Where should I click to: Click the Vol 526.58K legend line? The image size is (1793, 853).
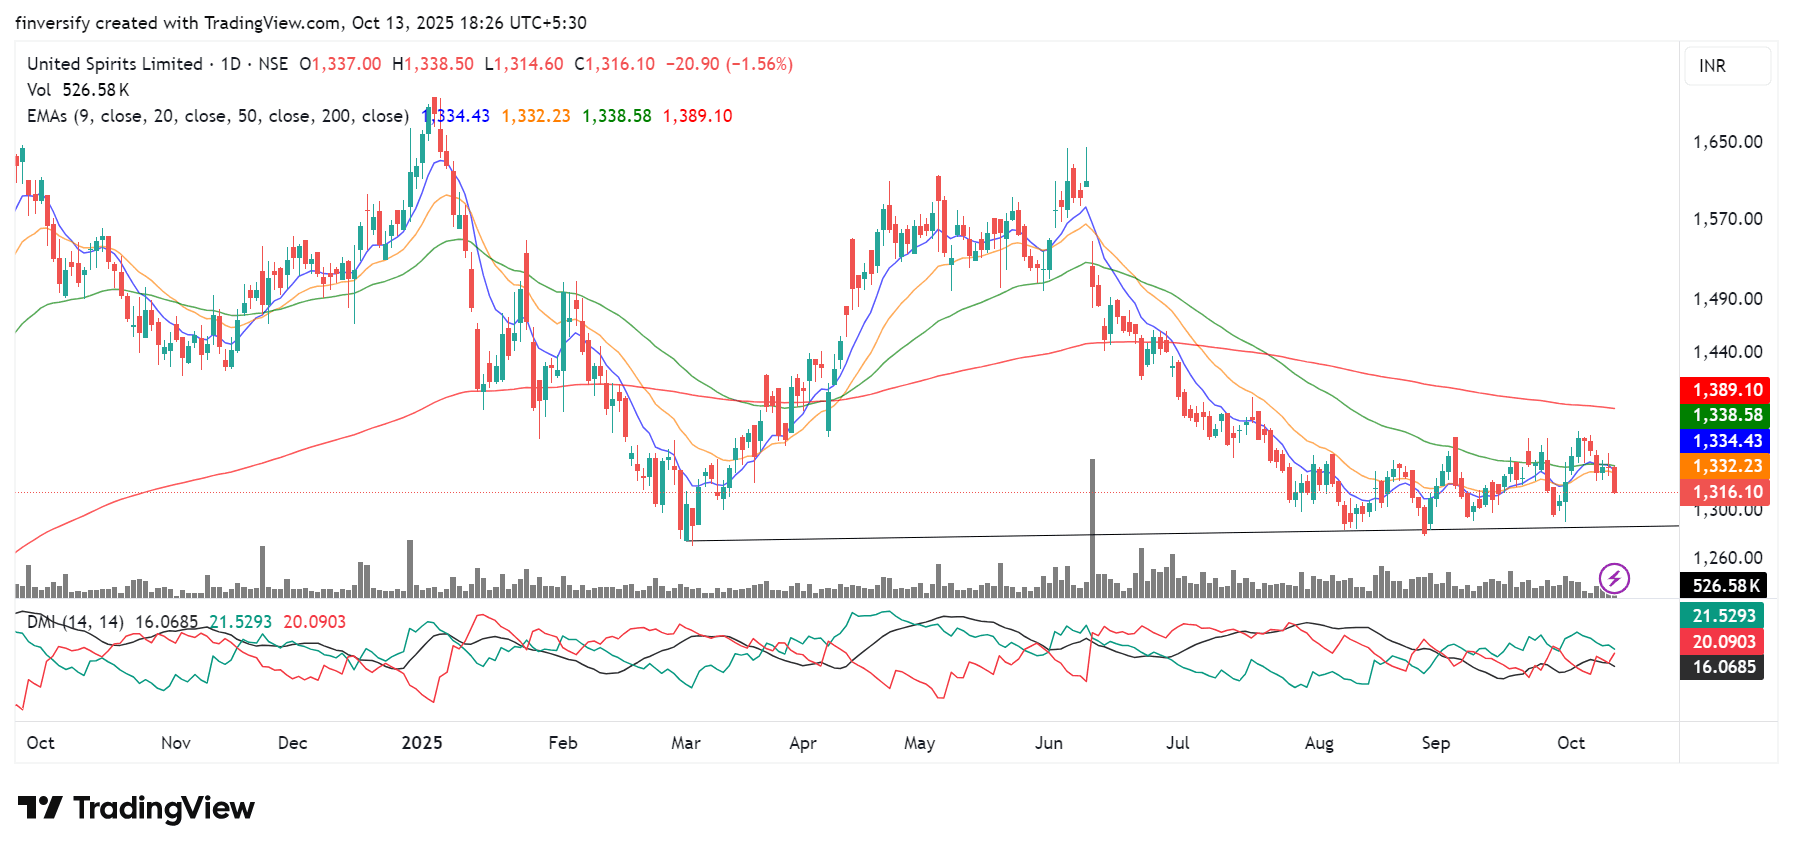[78, 90]
